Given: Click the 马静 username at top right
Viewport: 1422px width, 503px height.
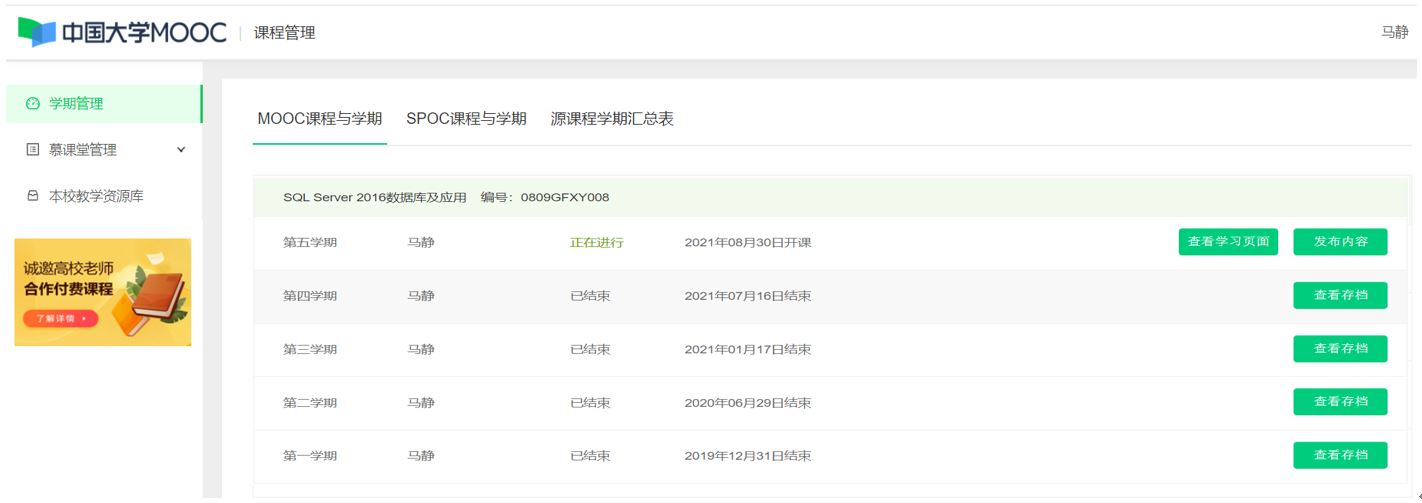Looking at the screenshot, I should [1394, 32].
